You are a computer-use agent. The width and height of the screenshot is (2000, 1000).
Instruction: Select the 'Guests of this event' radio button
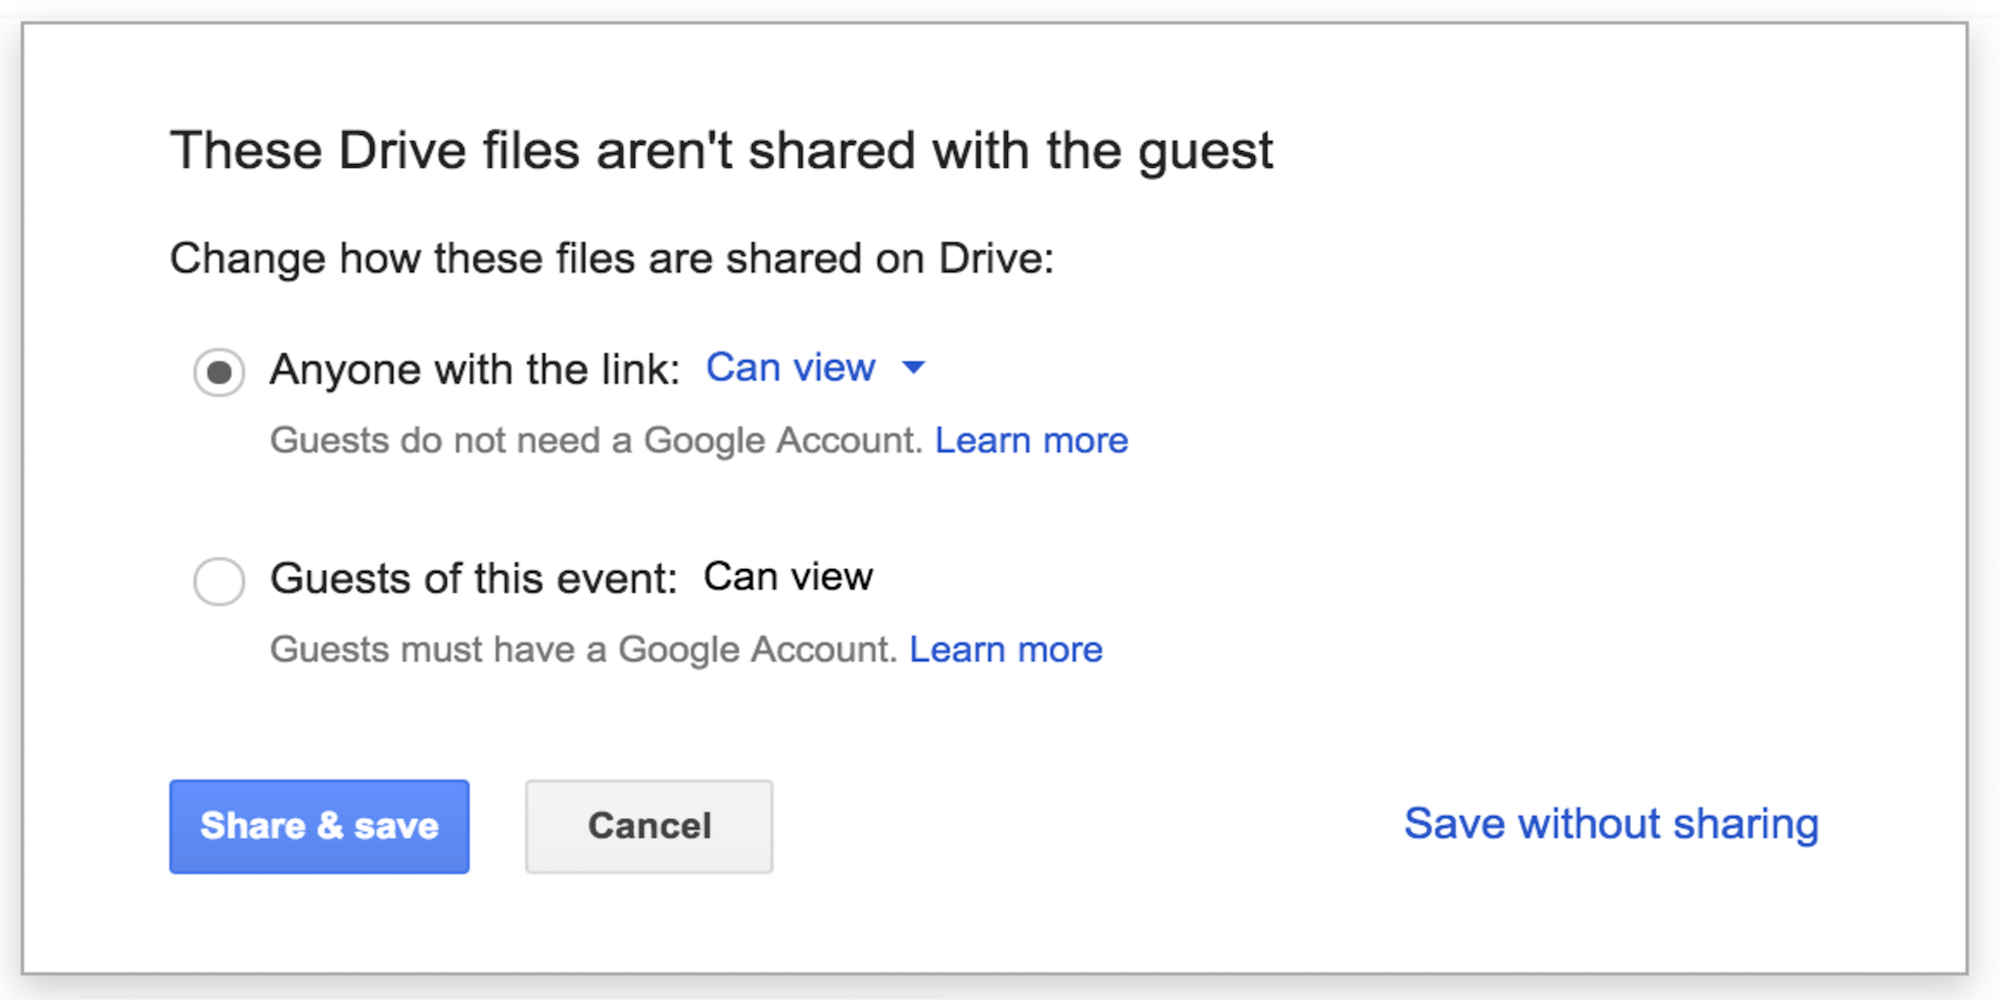219,581
